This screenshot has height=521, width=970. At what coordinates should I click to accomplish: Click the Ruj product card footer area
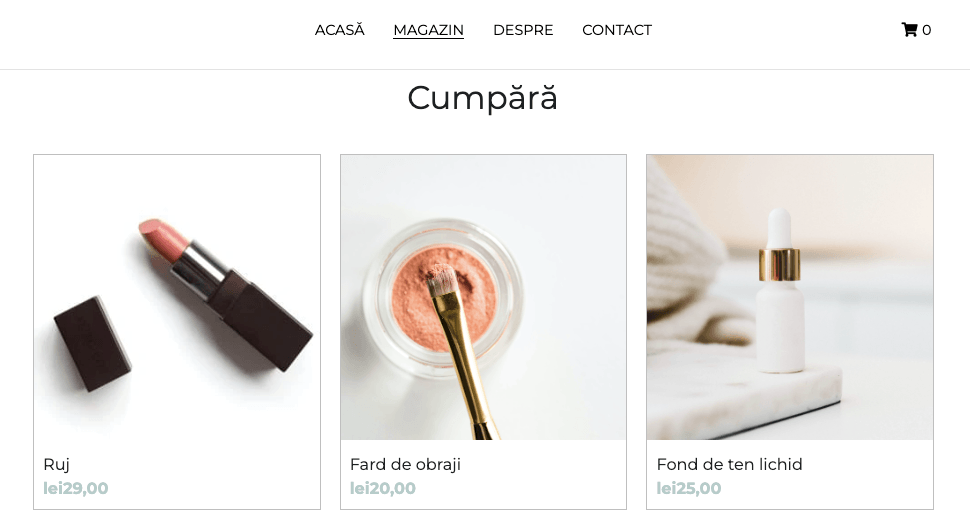pyautogui.click(x=177, y=475)
